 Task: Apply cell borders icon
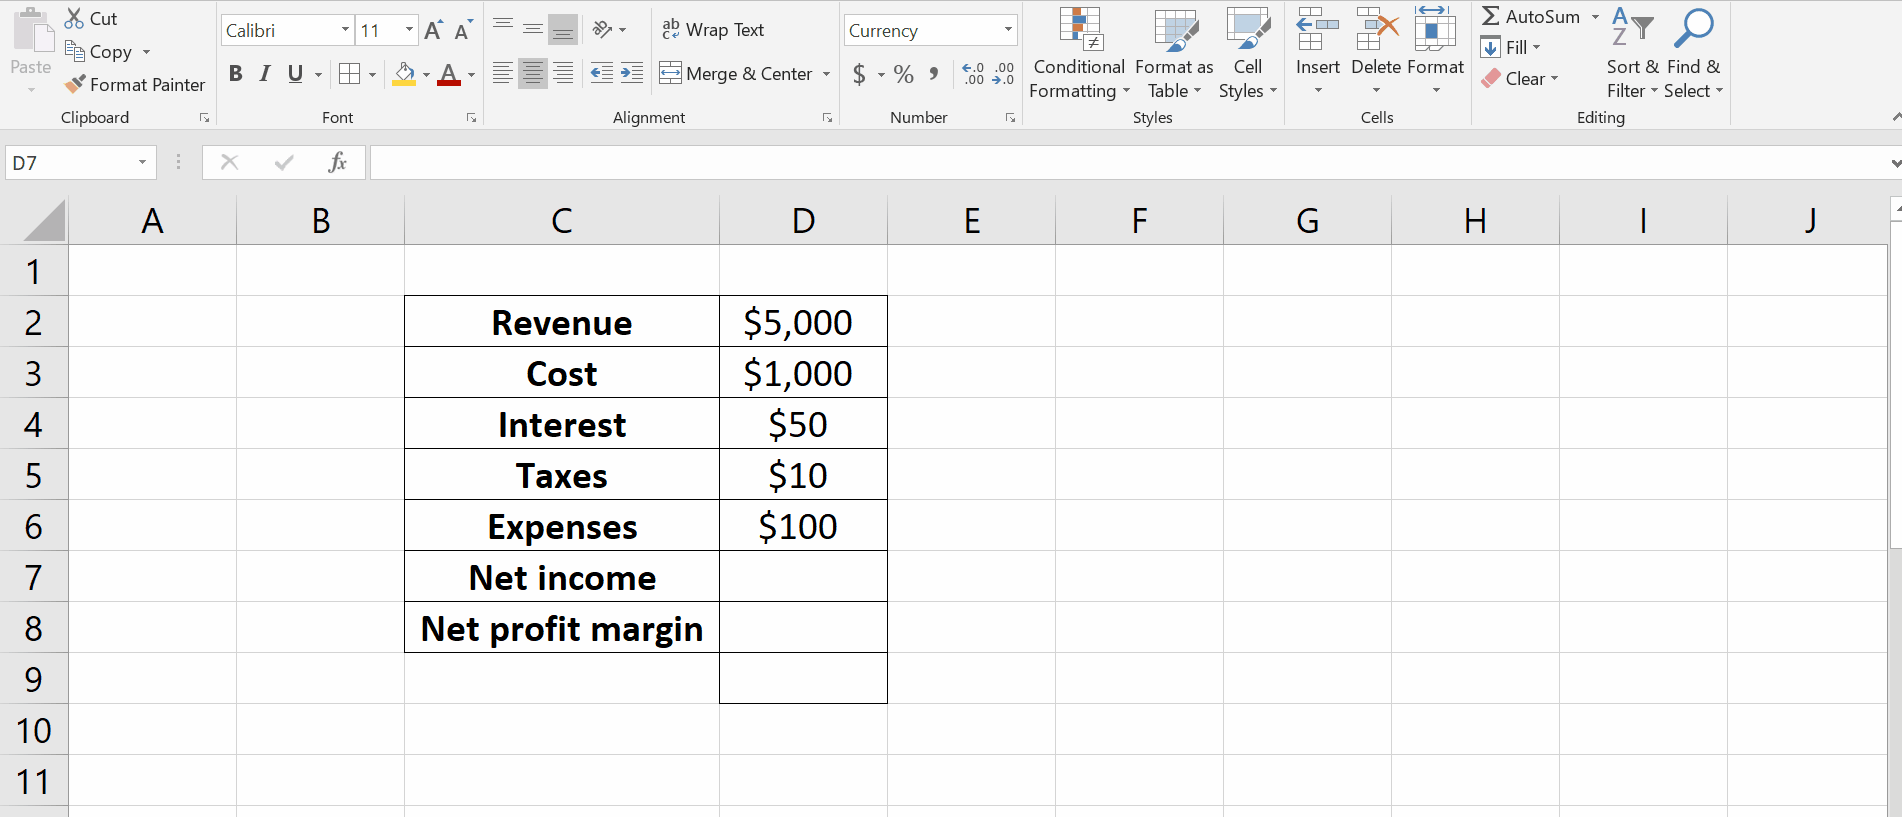[349, 73]
